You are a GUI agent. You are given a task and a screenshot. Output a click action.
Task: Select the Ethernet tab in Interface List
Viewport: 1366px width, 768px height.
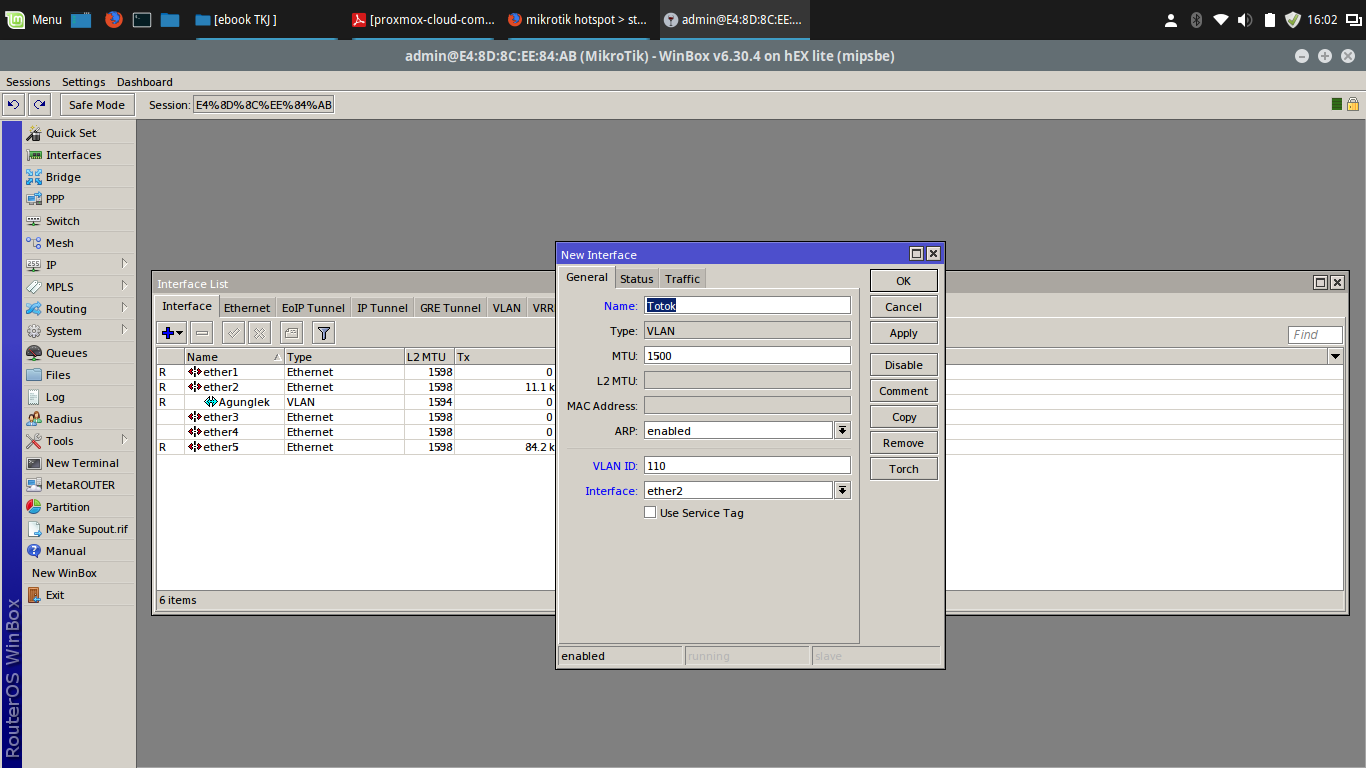[x=247, y=308]
